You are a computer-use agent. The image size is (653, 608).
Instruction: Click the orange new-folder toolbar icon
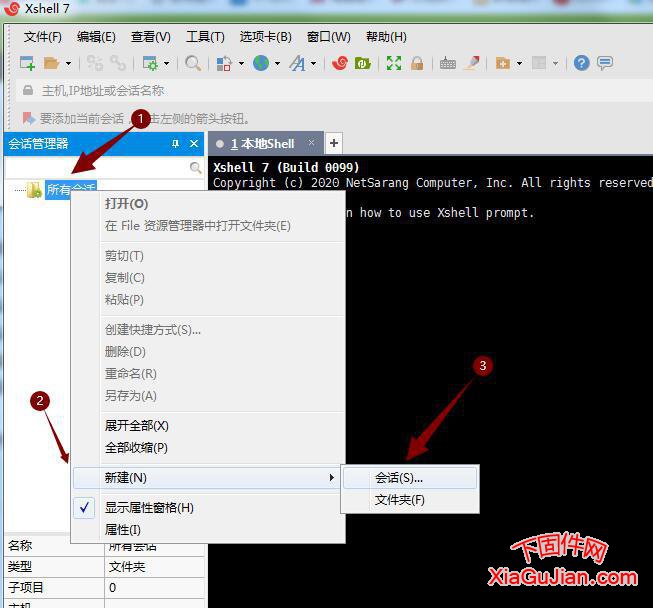tap(503, 63)
